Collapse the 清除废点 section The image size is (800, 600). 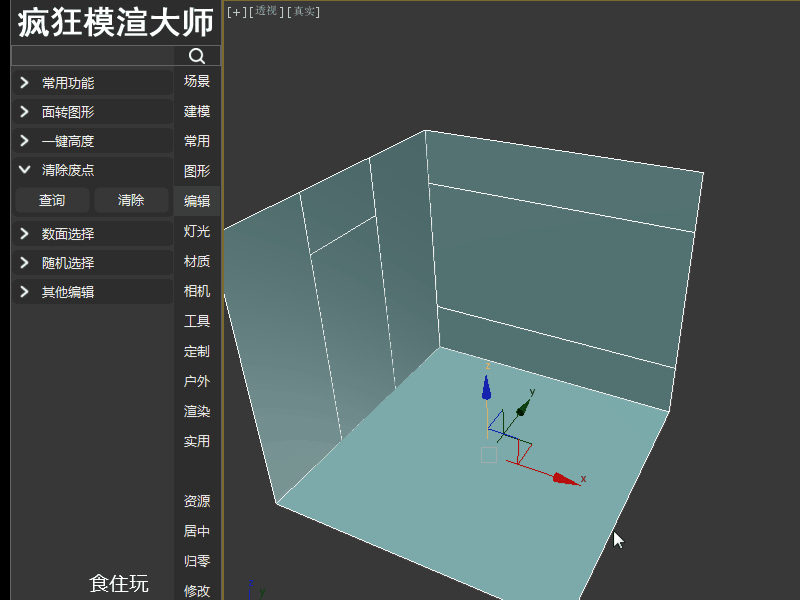click(x=92, y=170)
